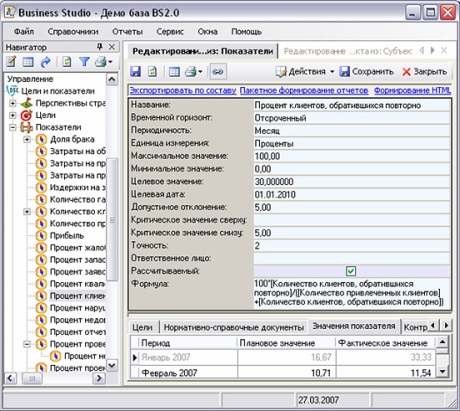Click the save disk icon in editor toolbar
460x411 pixels.
[x=136, y=72]
